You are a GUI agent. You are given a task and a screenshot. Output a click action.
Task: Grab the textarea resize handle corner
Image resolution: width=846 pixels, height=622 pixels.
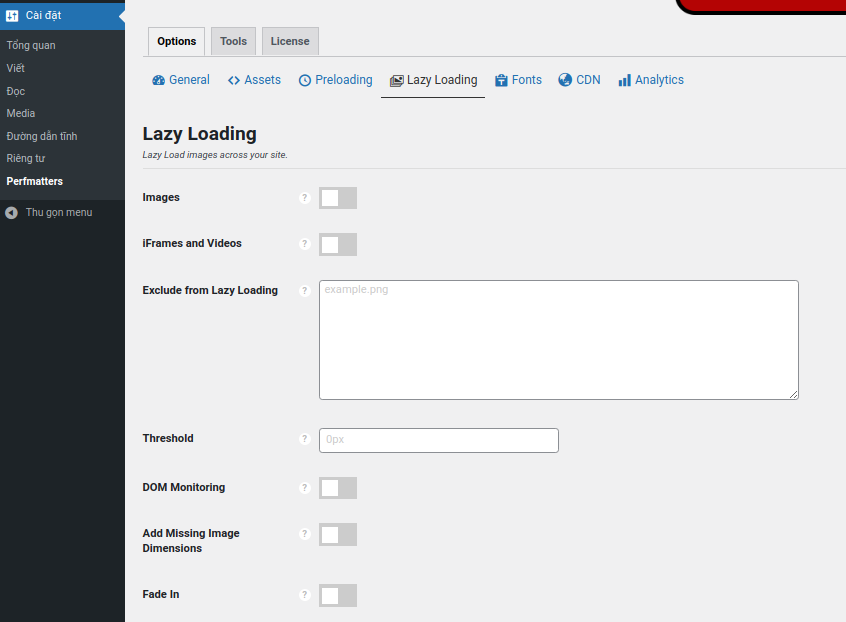click(793, 394)
